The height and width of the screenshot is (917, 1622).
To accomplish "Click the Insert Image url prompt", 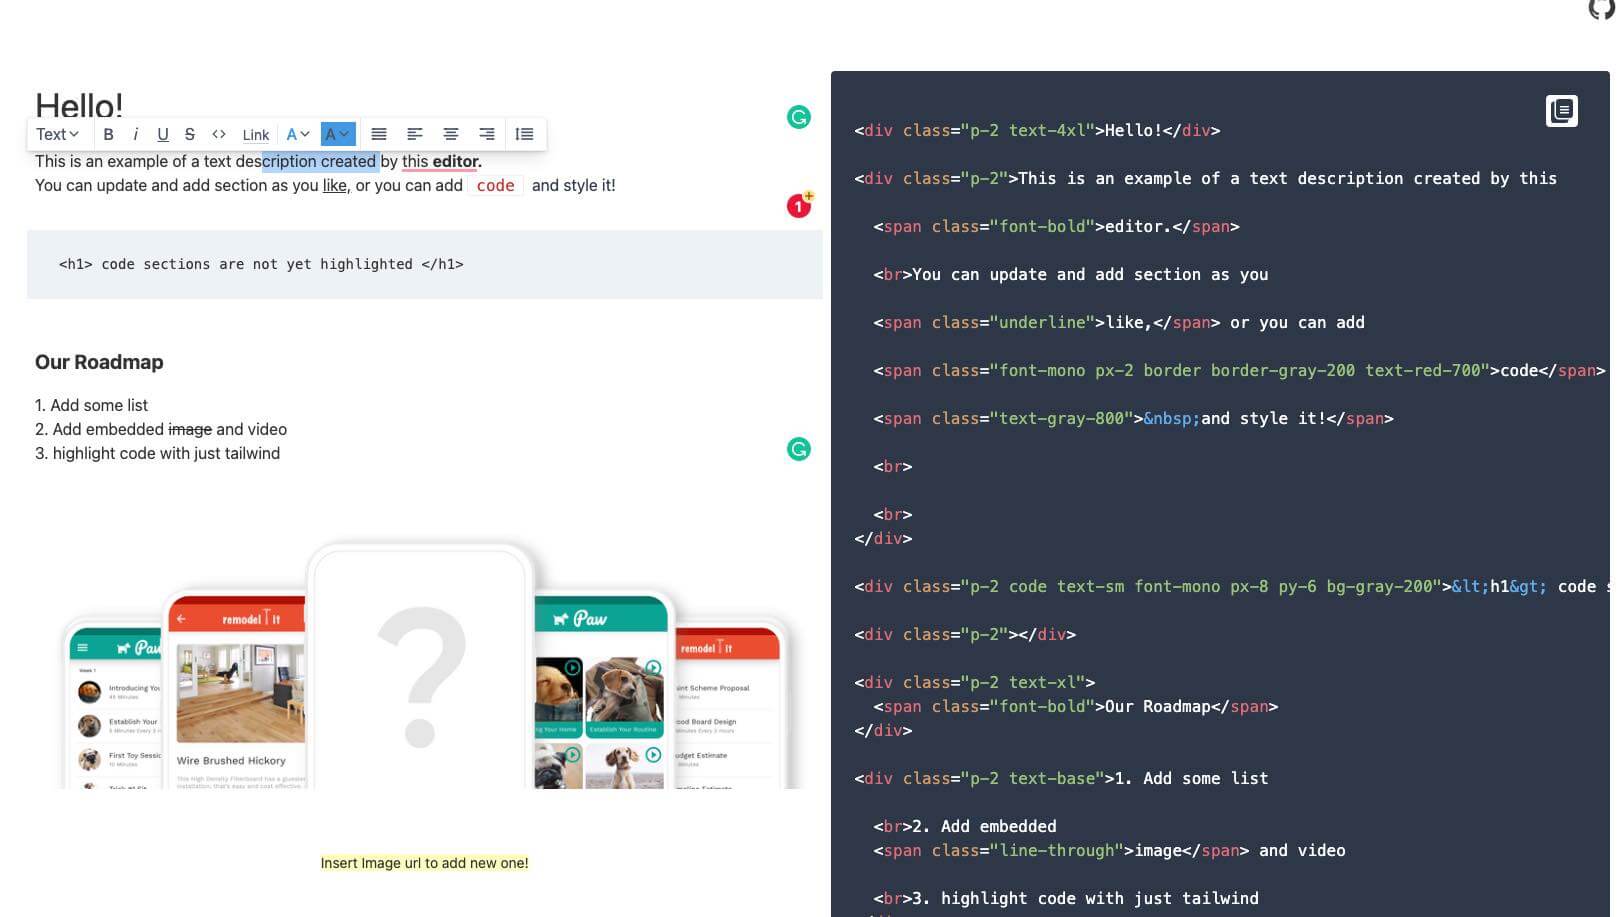I will pos(424,862).
